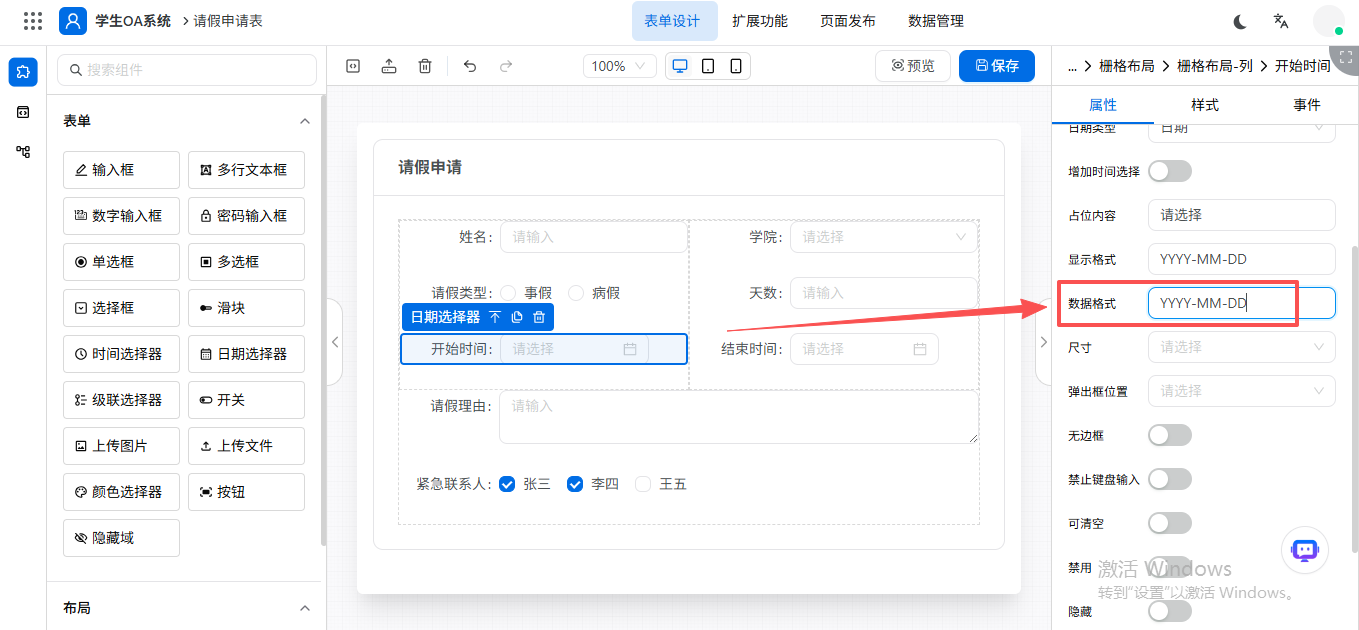Move selected date picker up
This screenshot has width=1359, height=630.
coord(495,318)
